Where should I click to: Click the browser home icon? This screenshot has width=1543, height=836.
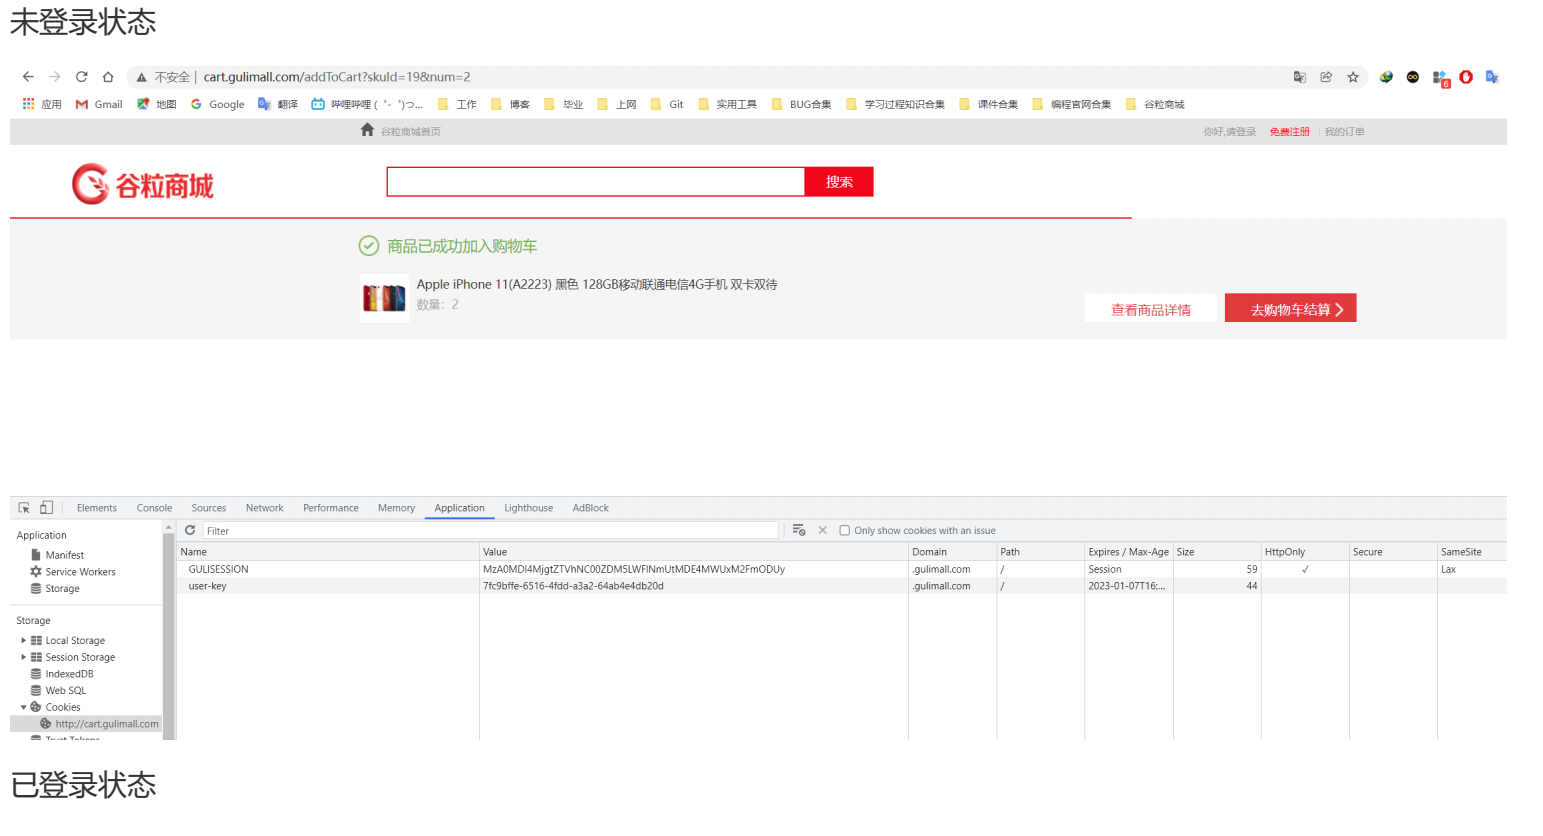tap(108, 77)
